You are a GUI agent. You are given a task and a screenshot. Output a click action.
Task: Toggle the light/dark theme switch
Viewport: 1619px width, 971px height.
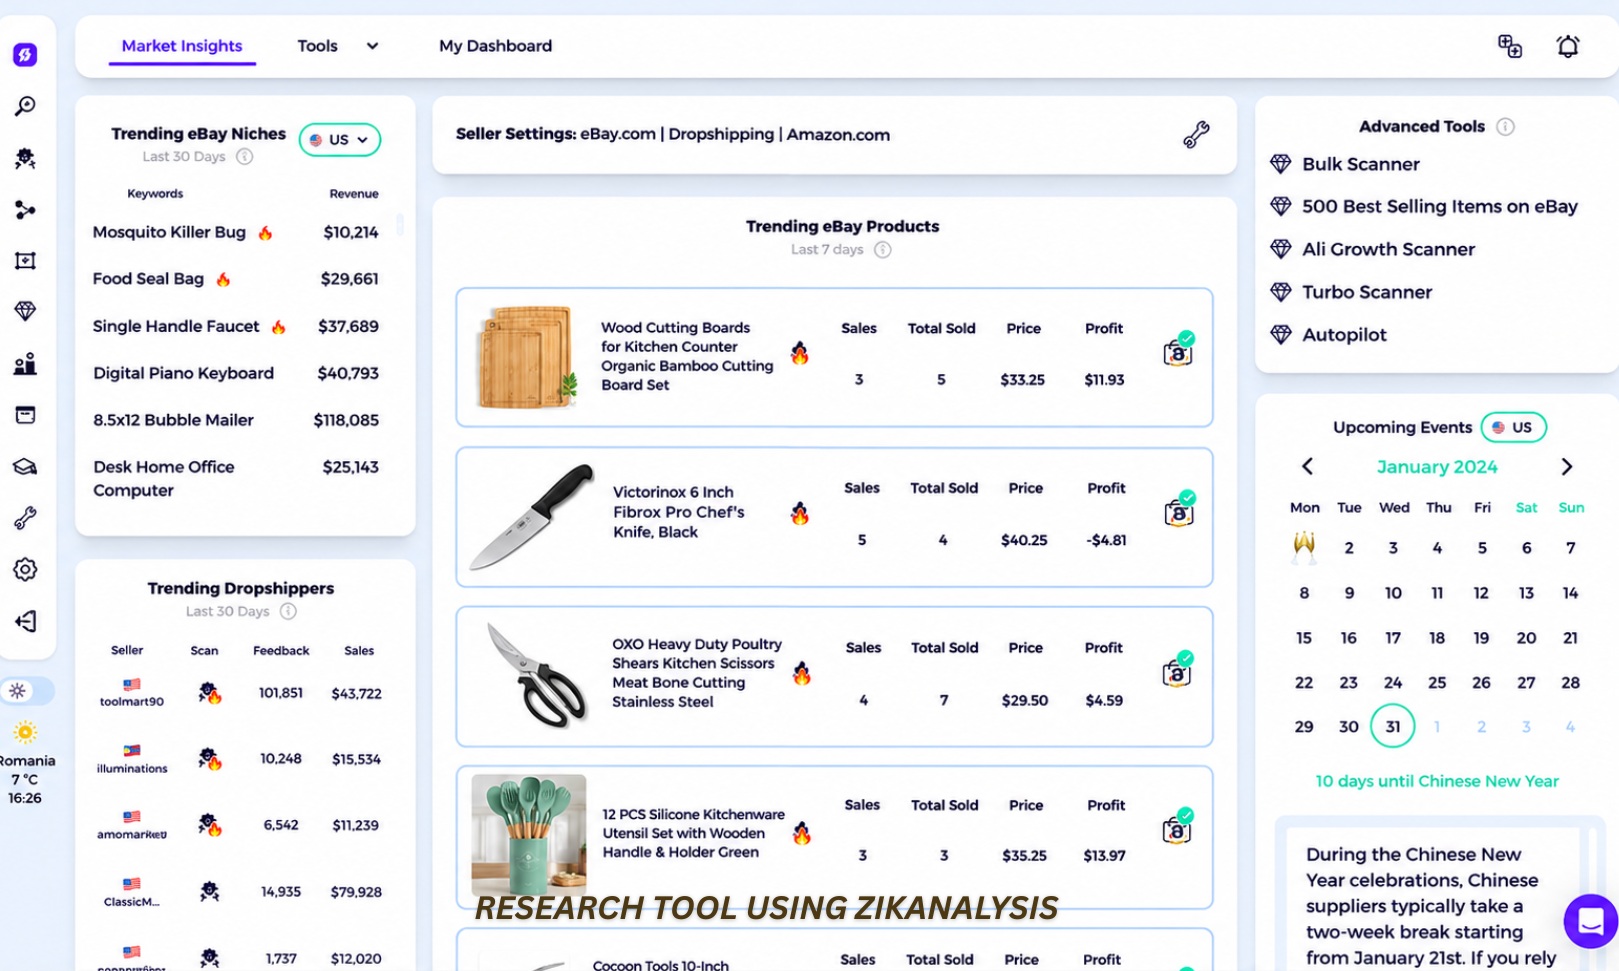(27, 691)
